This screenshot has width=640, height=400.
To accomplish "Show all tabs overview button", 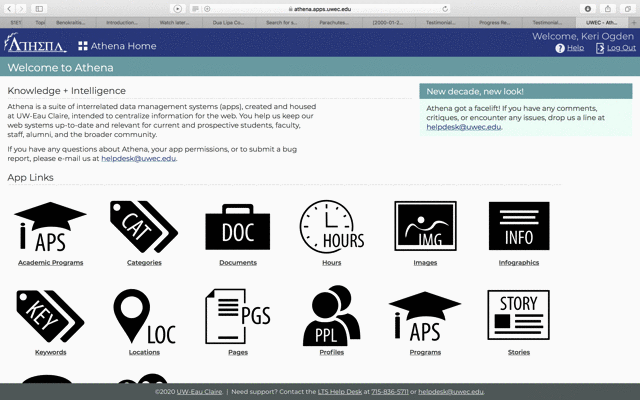I will [628, 9].
